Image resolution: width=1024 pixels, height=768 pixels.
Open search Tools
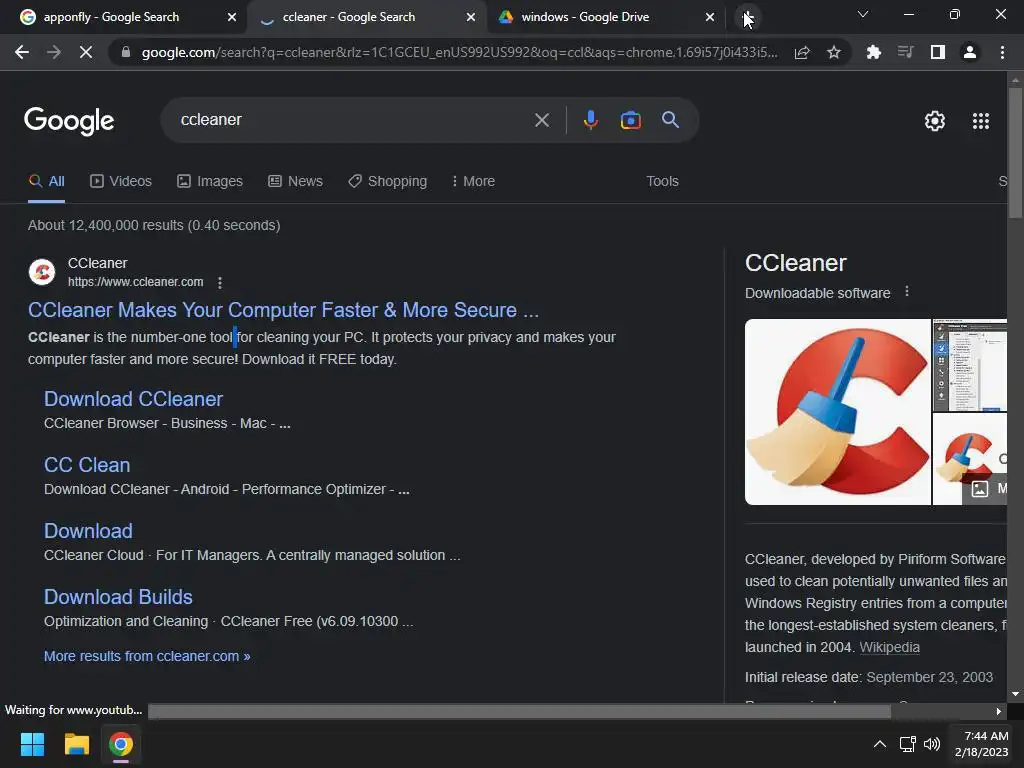click(662, 181)
